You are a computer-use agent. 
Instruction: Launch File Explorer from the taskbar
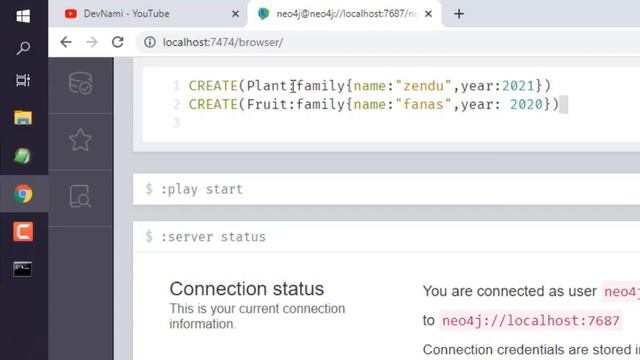pos(23,118)
